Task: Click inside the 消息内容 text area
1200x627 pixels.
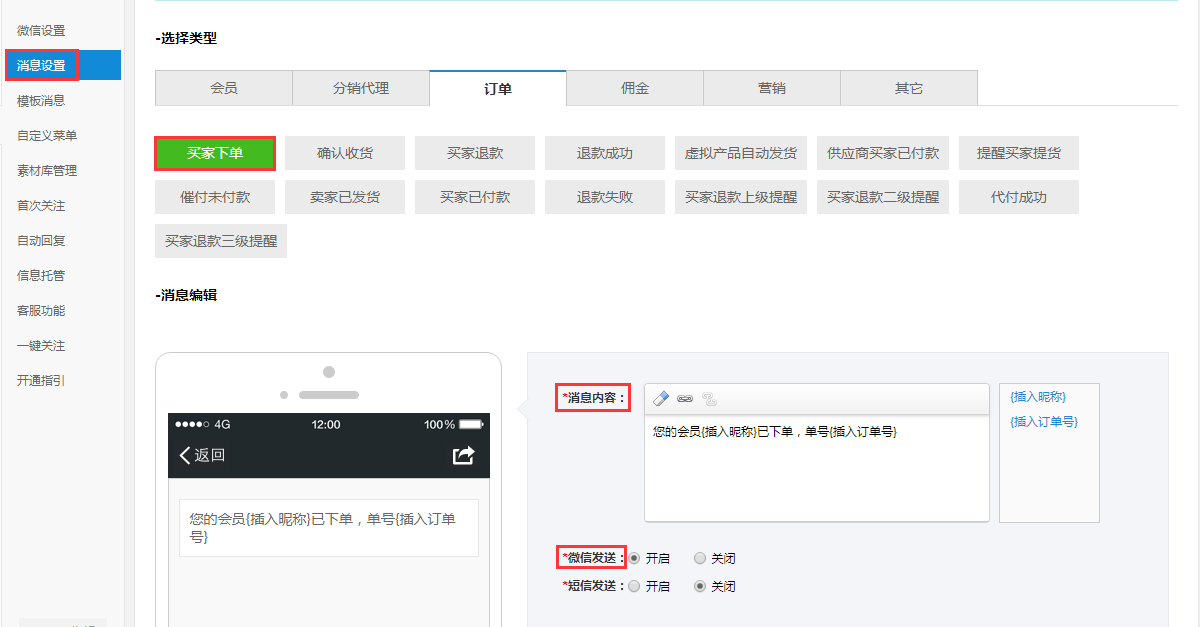Action: tap(816, 470)
